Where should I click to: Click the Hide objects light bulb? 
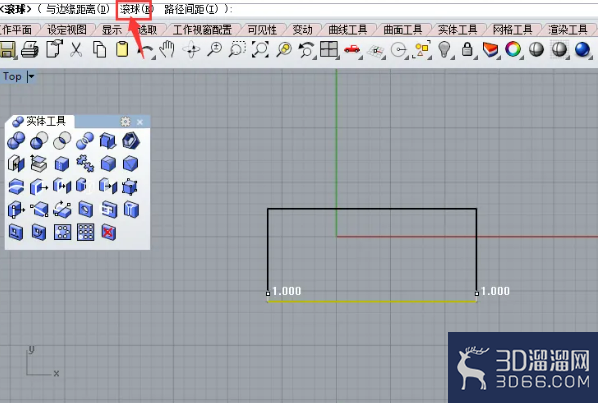444,50
